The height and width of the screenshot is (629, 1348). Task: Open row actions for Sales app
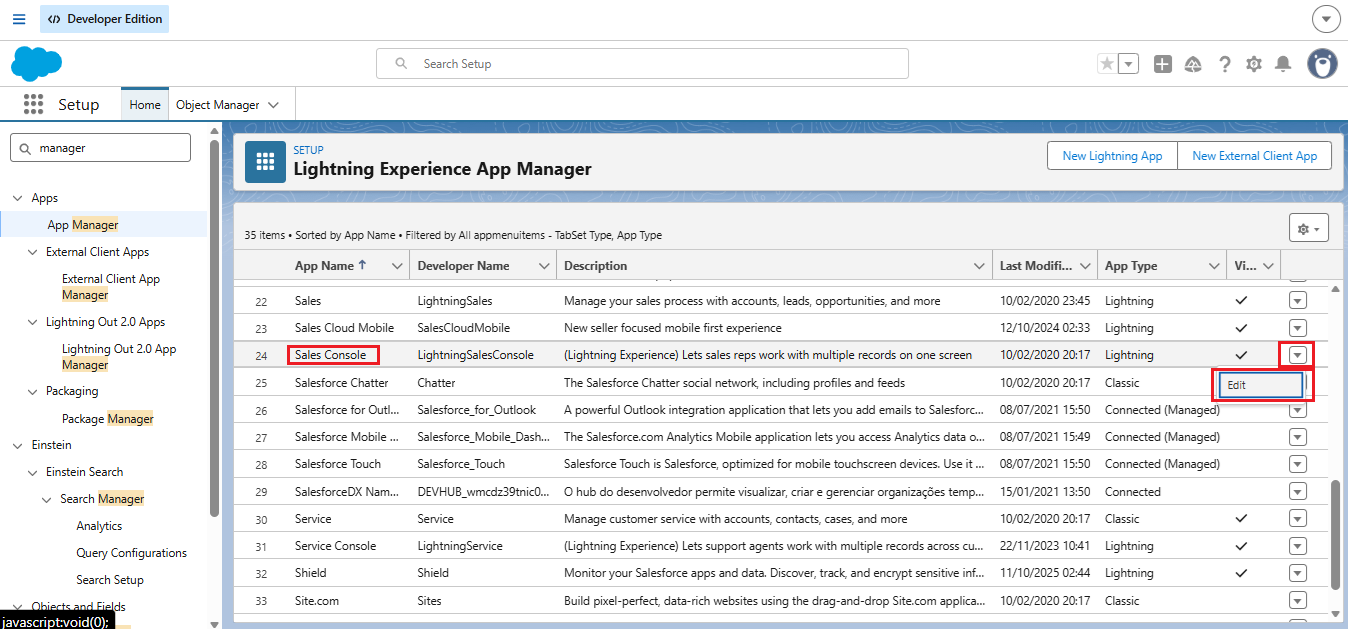[1298, 300]
